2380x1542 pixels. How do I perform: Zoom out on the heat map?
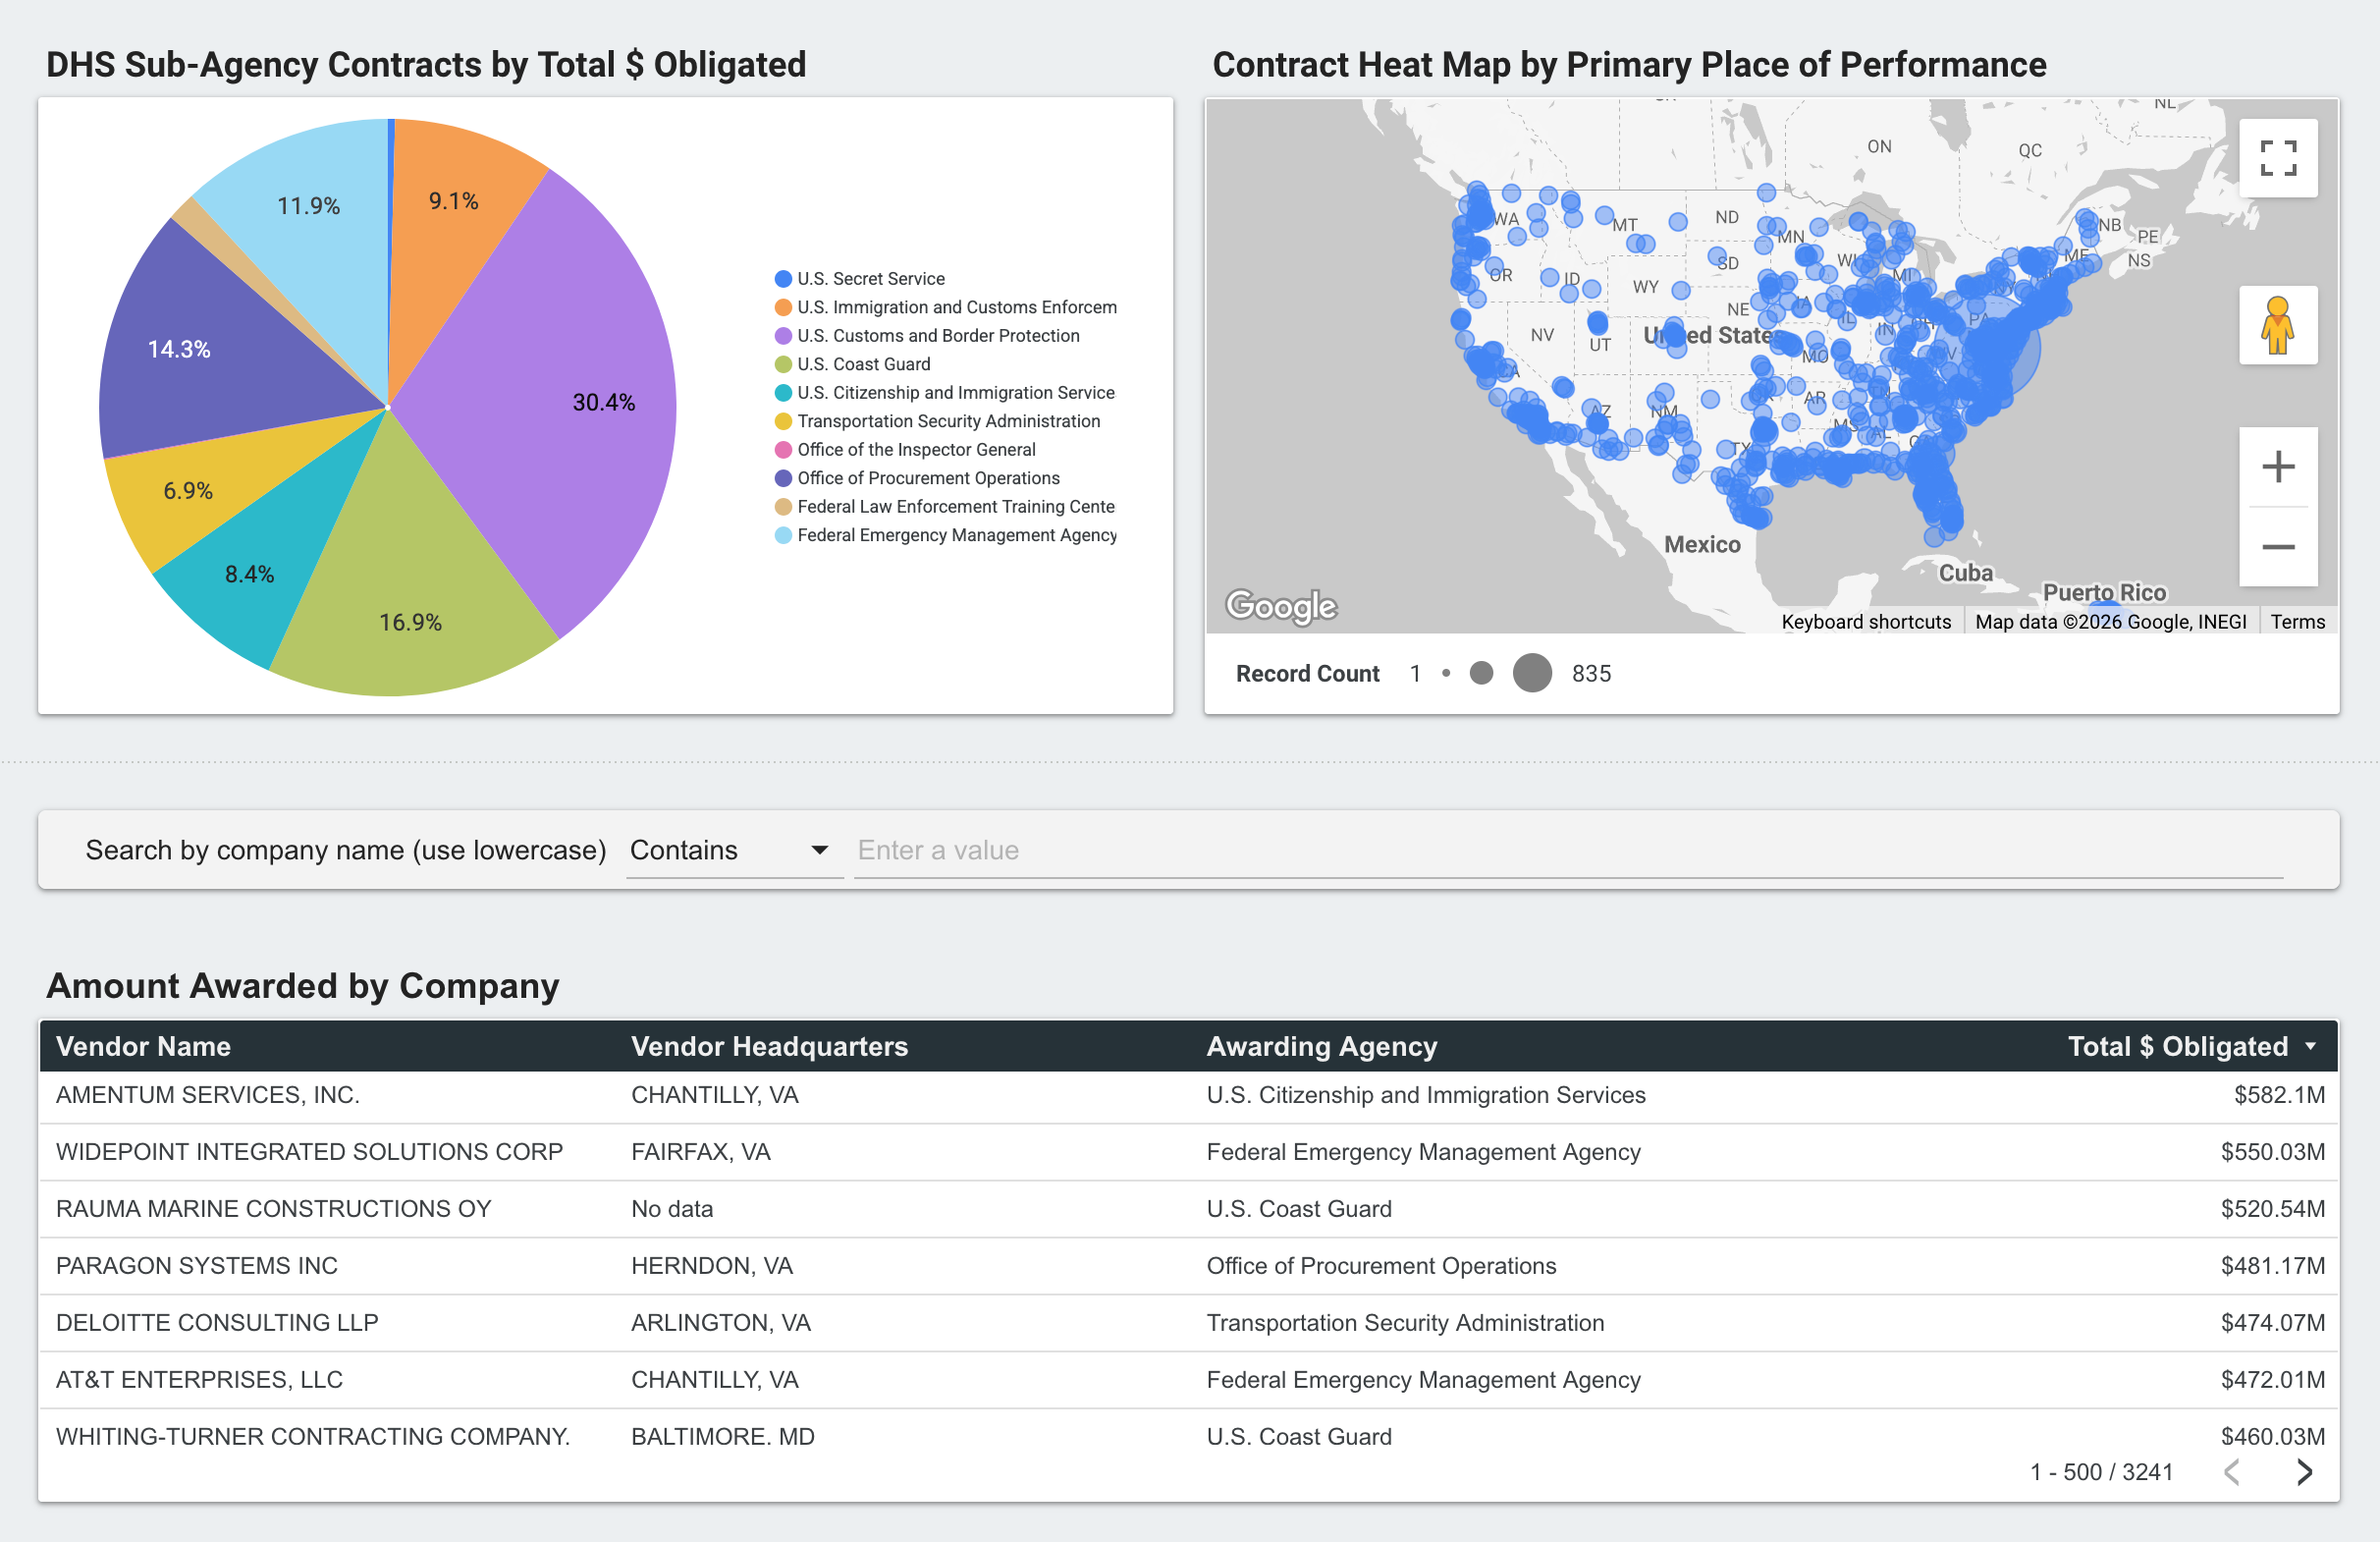point(2277,546)
